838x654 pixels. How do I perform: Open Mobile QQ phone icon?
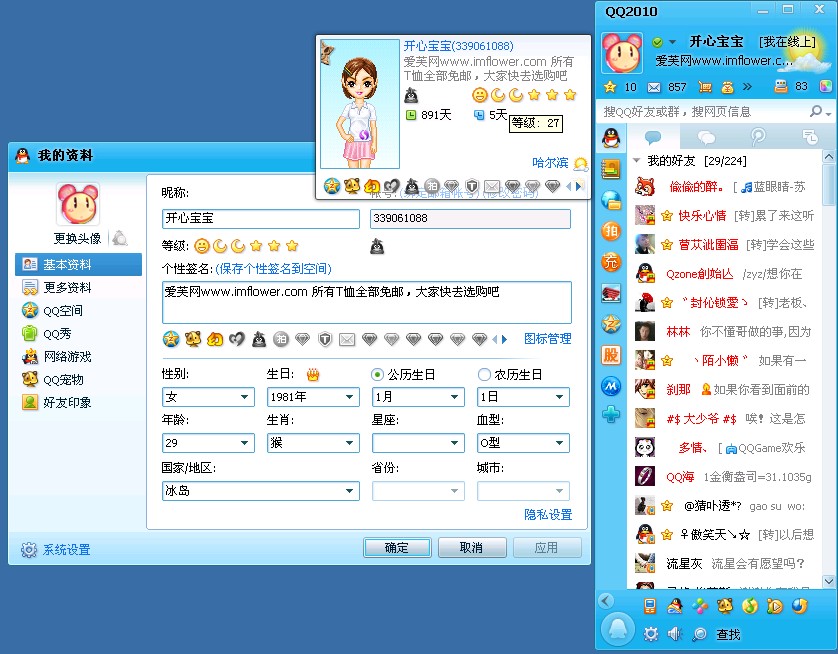click(649, 607)
